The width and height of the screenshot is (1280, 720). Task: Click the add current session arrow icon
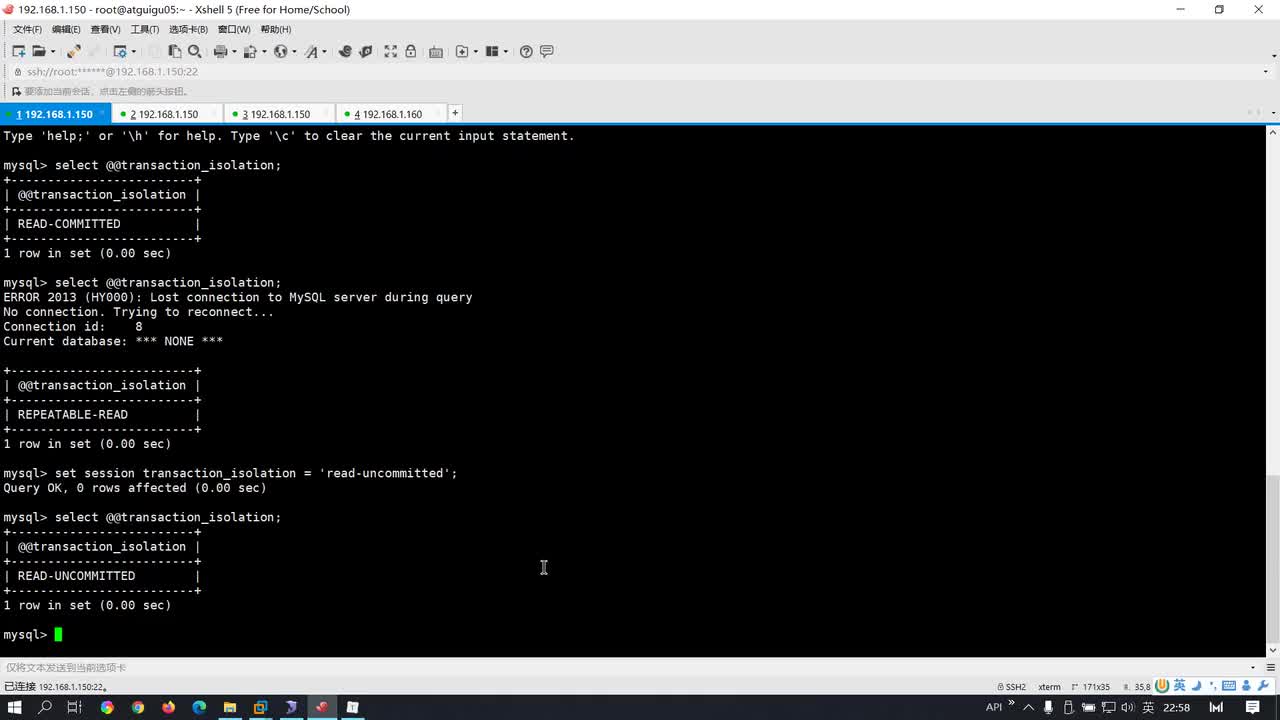click(16, 91)
